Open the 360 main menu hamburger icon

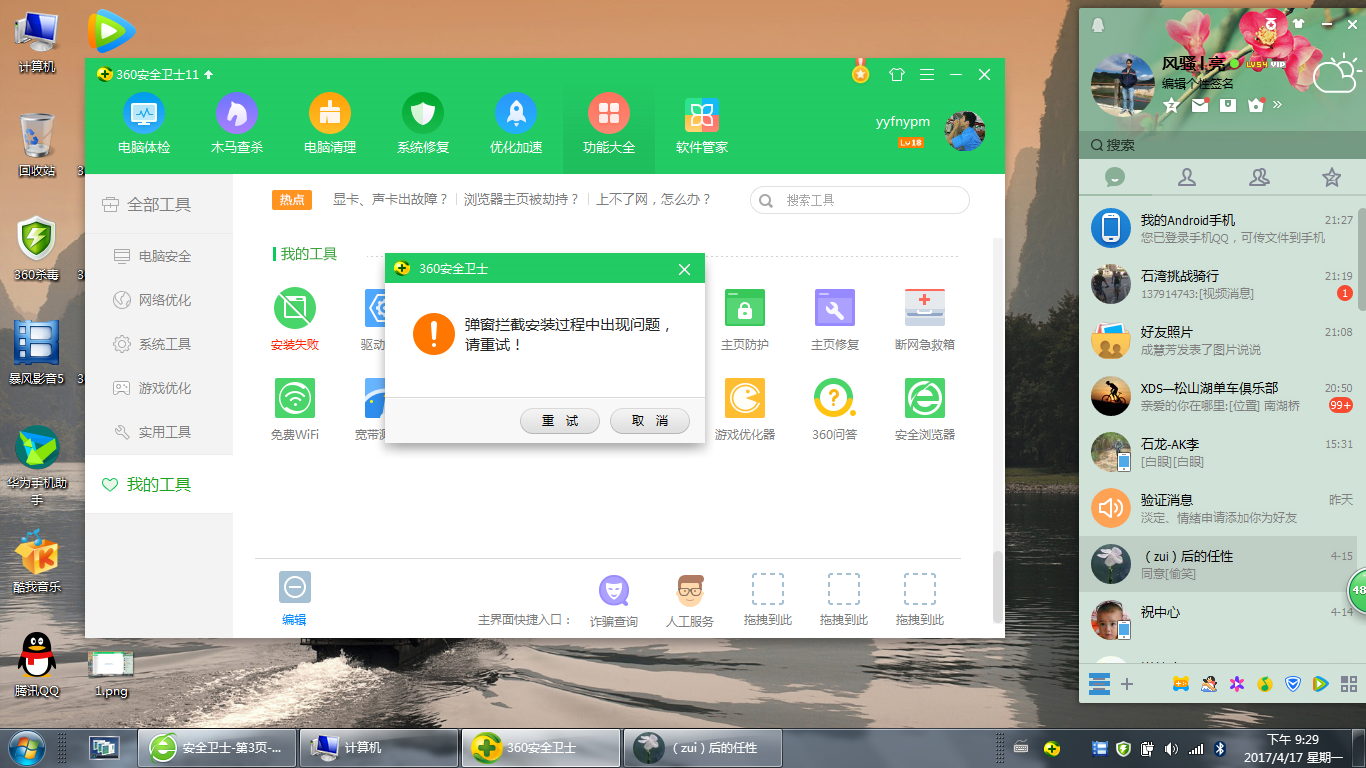click(927, 75)
